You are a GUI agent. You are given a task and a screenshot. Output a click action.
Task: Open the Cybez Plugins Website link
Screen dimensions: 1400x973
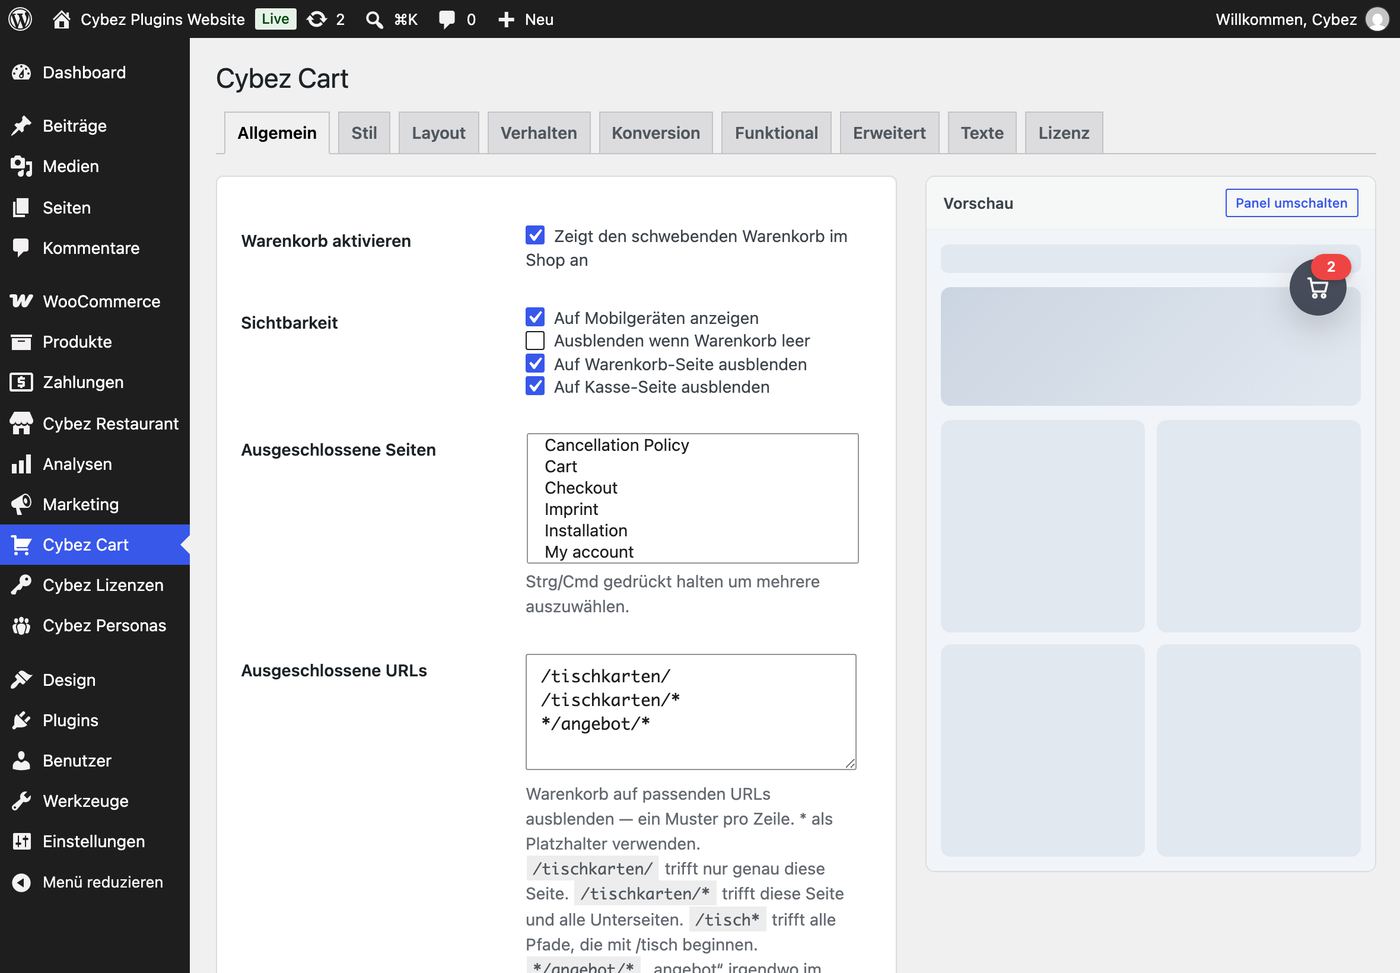point(163,19)
